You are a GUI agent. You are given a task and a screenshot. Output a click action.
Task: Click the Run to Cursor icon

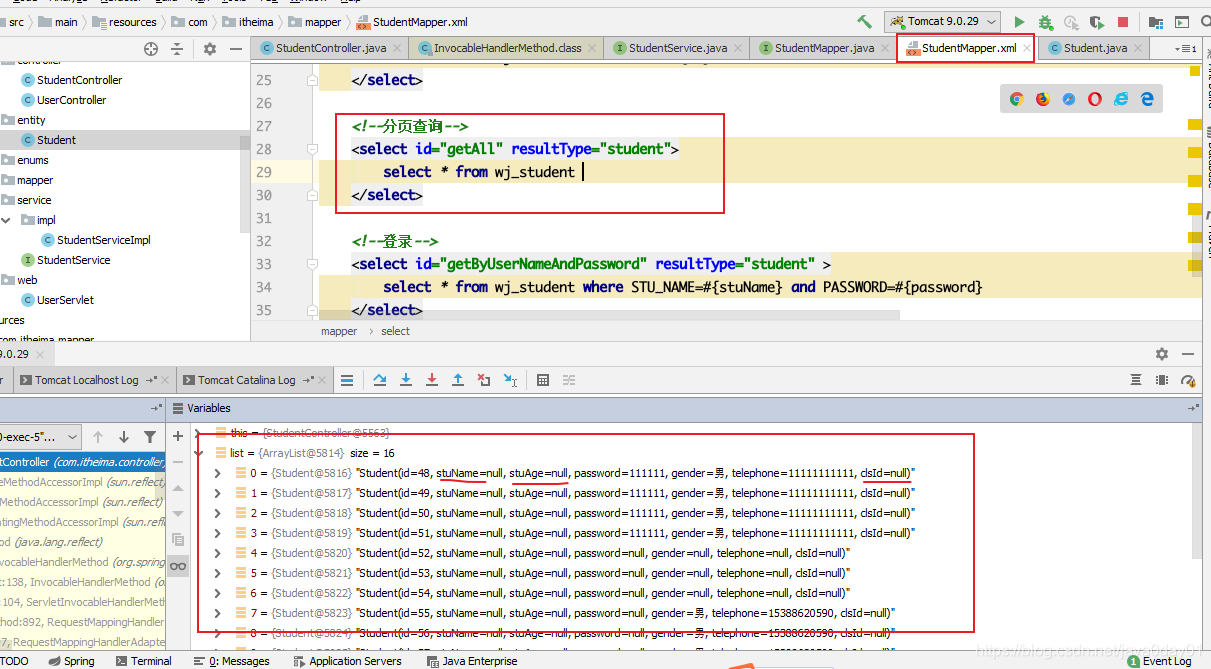pos(510,380)
